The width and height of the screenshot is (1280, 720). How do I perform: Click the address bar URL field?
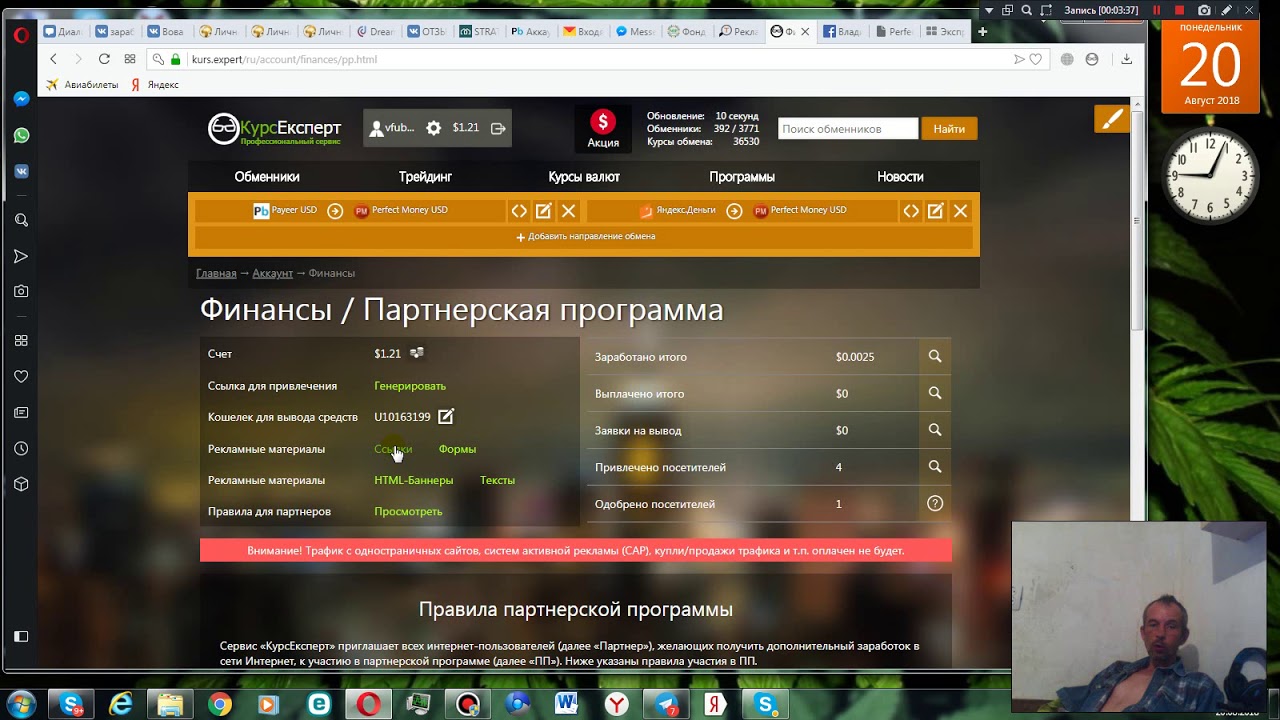coord(600,59)
